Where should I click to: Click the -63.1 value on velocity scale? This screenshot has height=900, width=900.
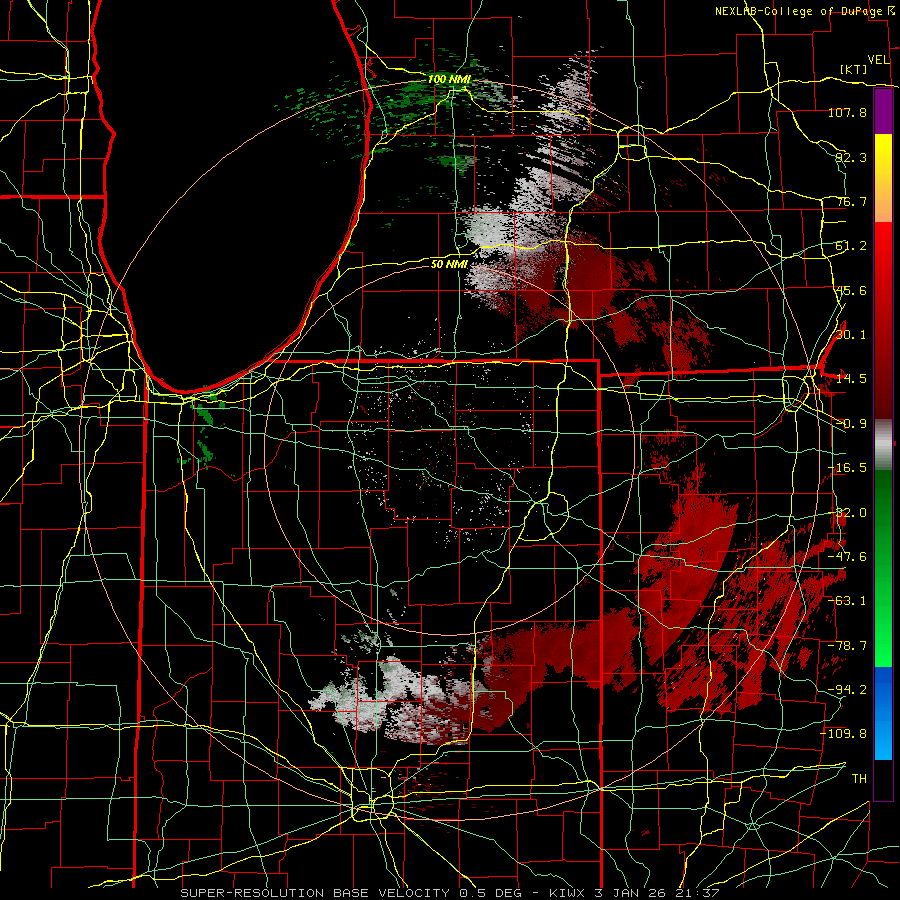[x=848, y=601]
